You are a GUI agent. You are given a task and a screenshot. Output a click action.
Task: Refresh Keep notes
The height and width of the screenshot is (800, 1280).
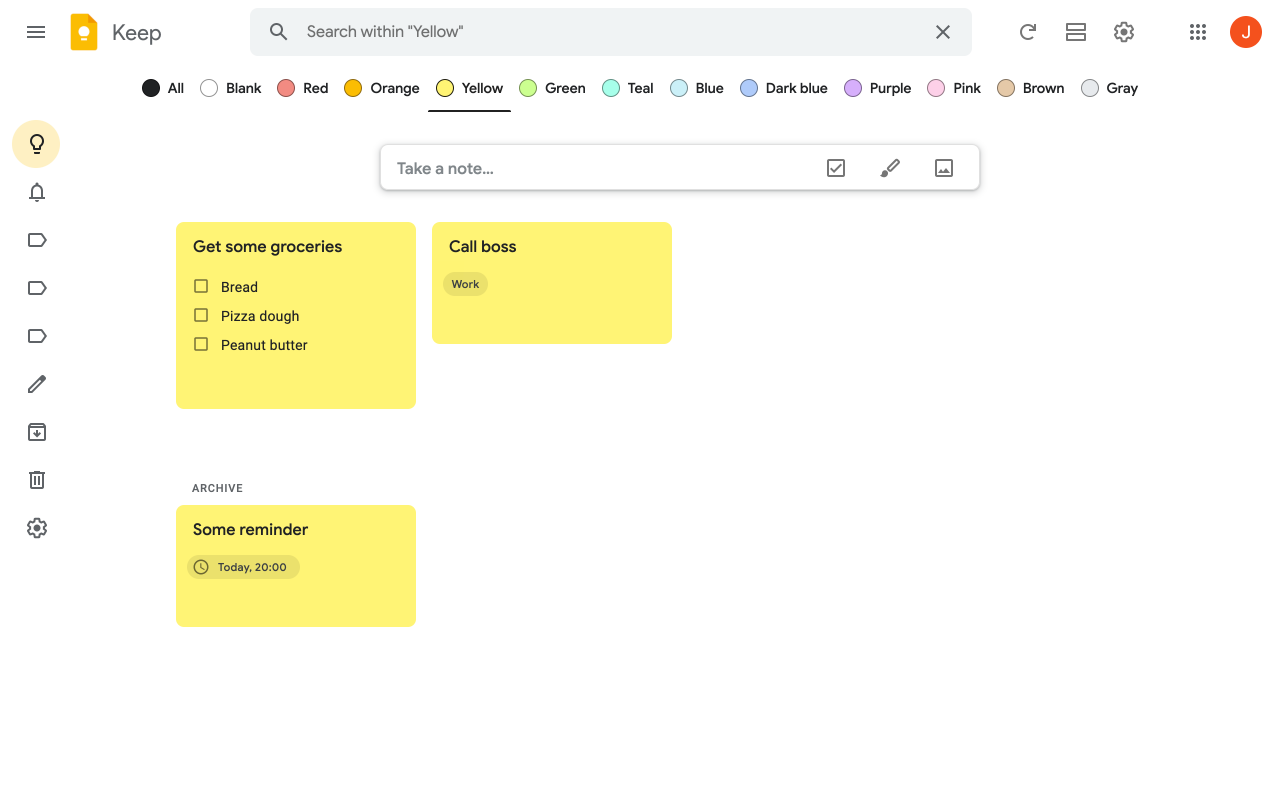tap(1027, 31)
